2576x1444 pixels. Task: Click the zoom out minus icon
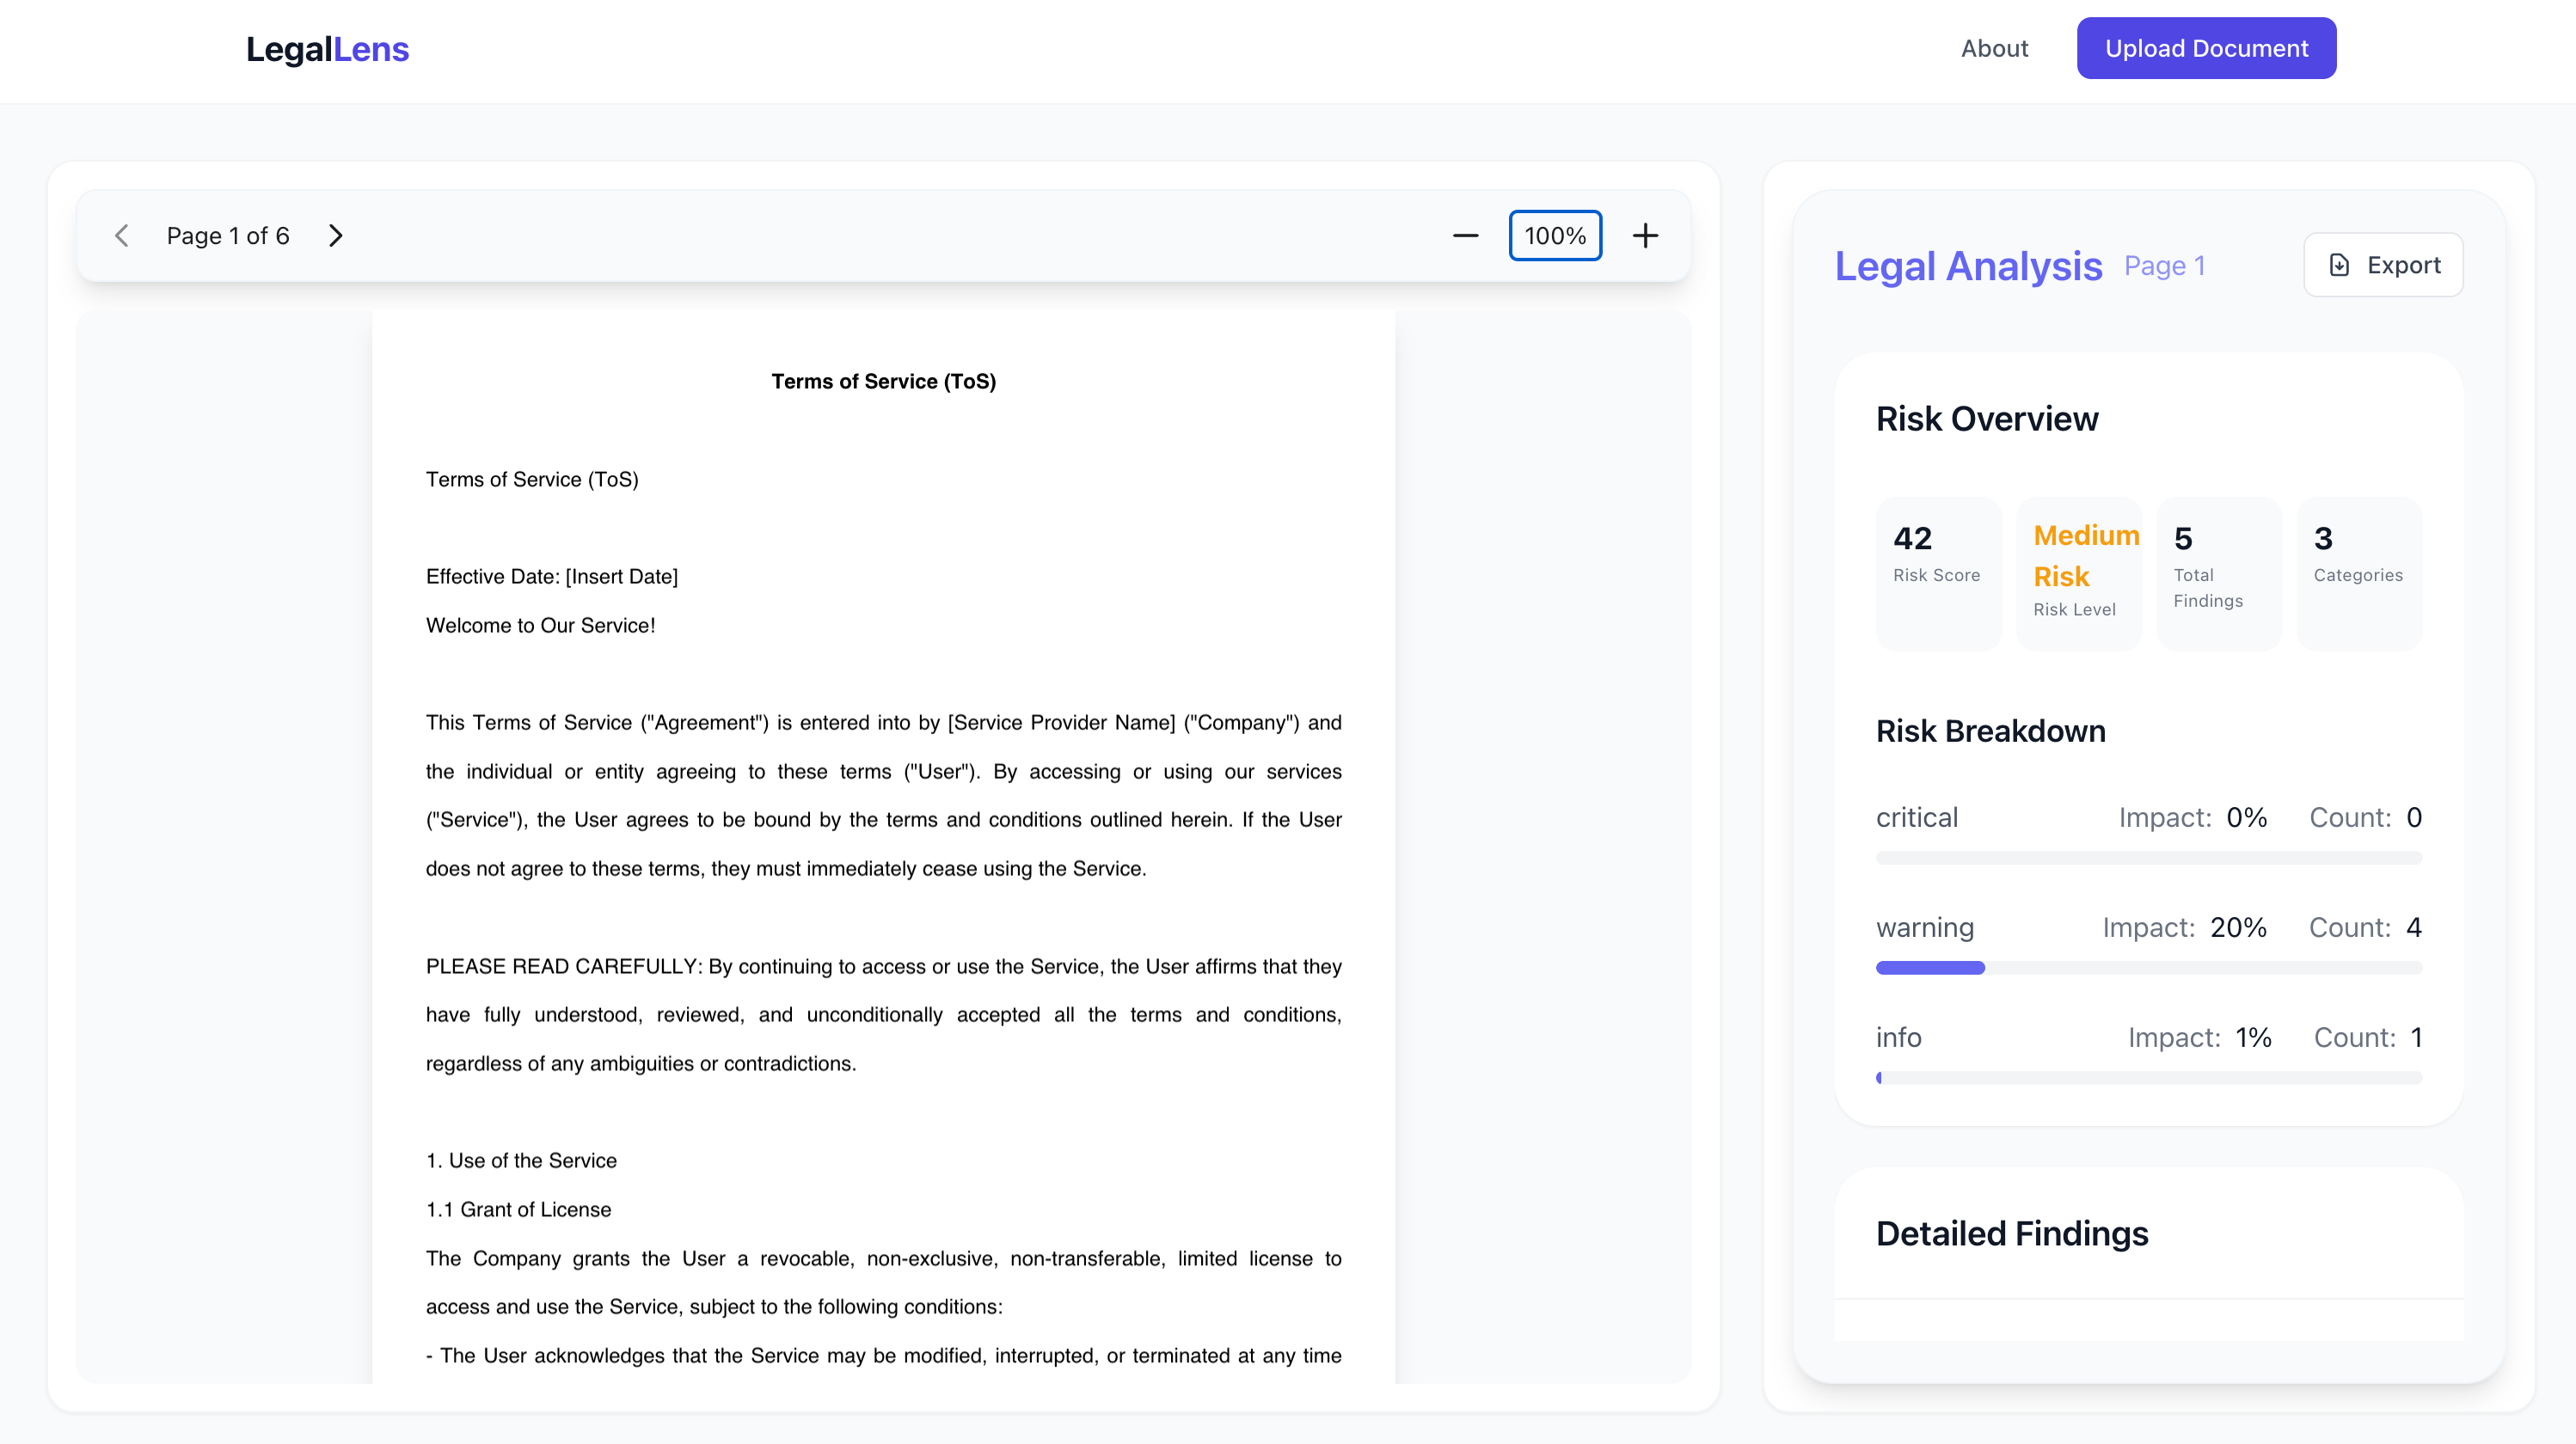tap(1465, 236)
